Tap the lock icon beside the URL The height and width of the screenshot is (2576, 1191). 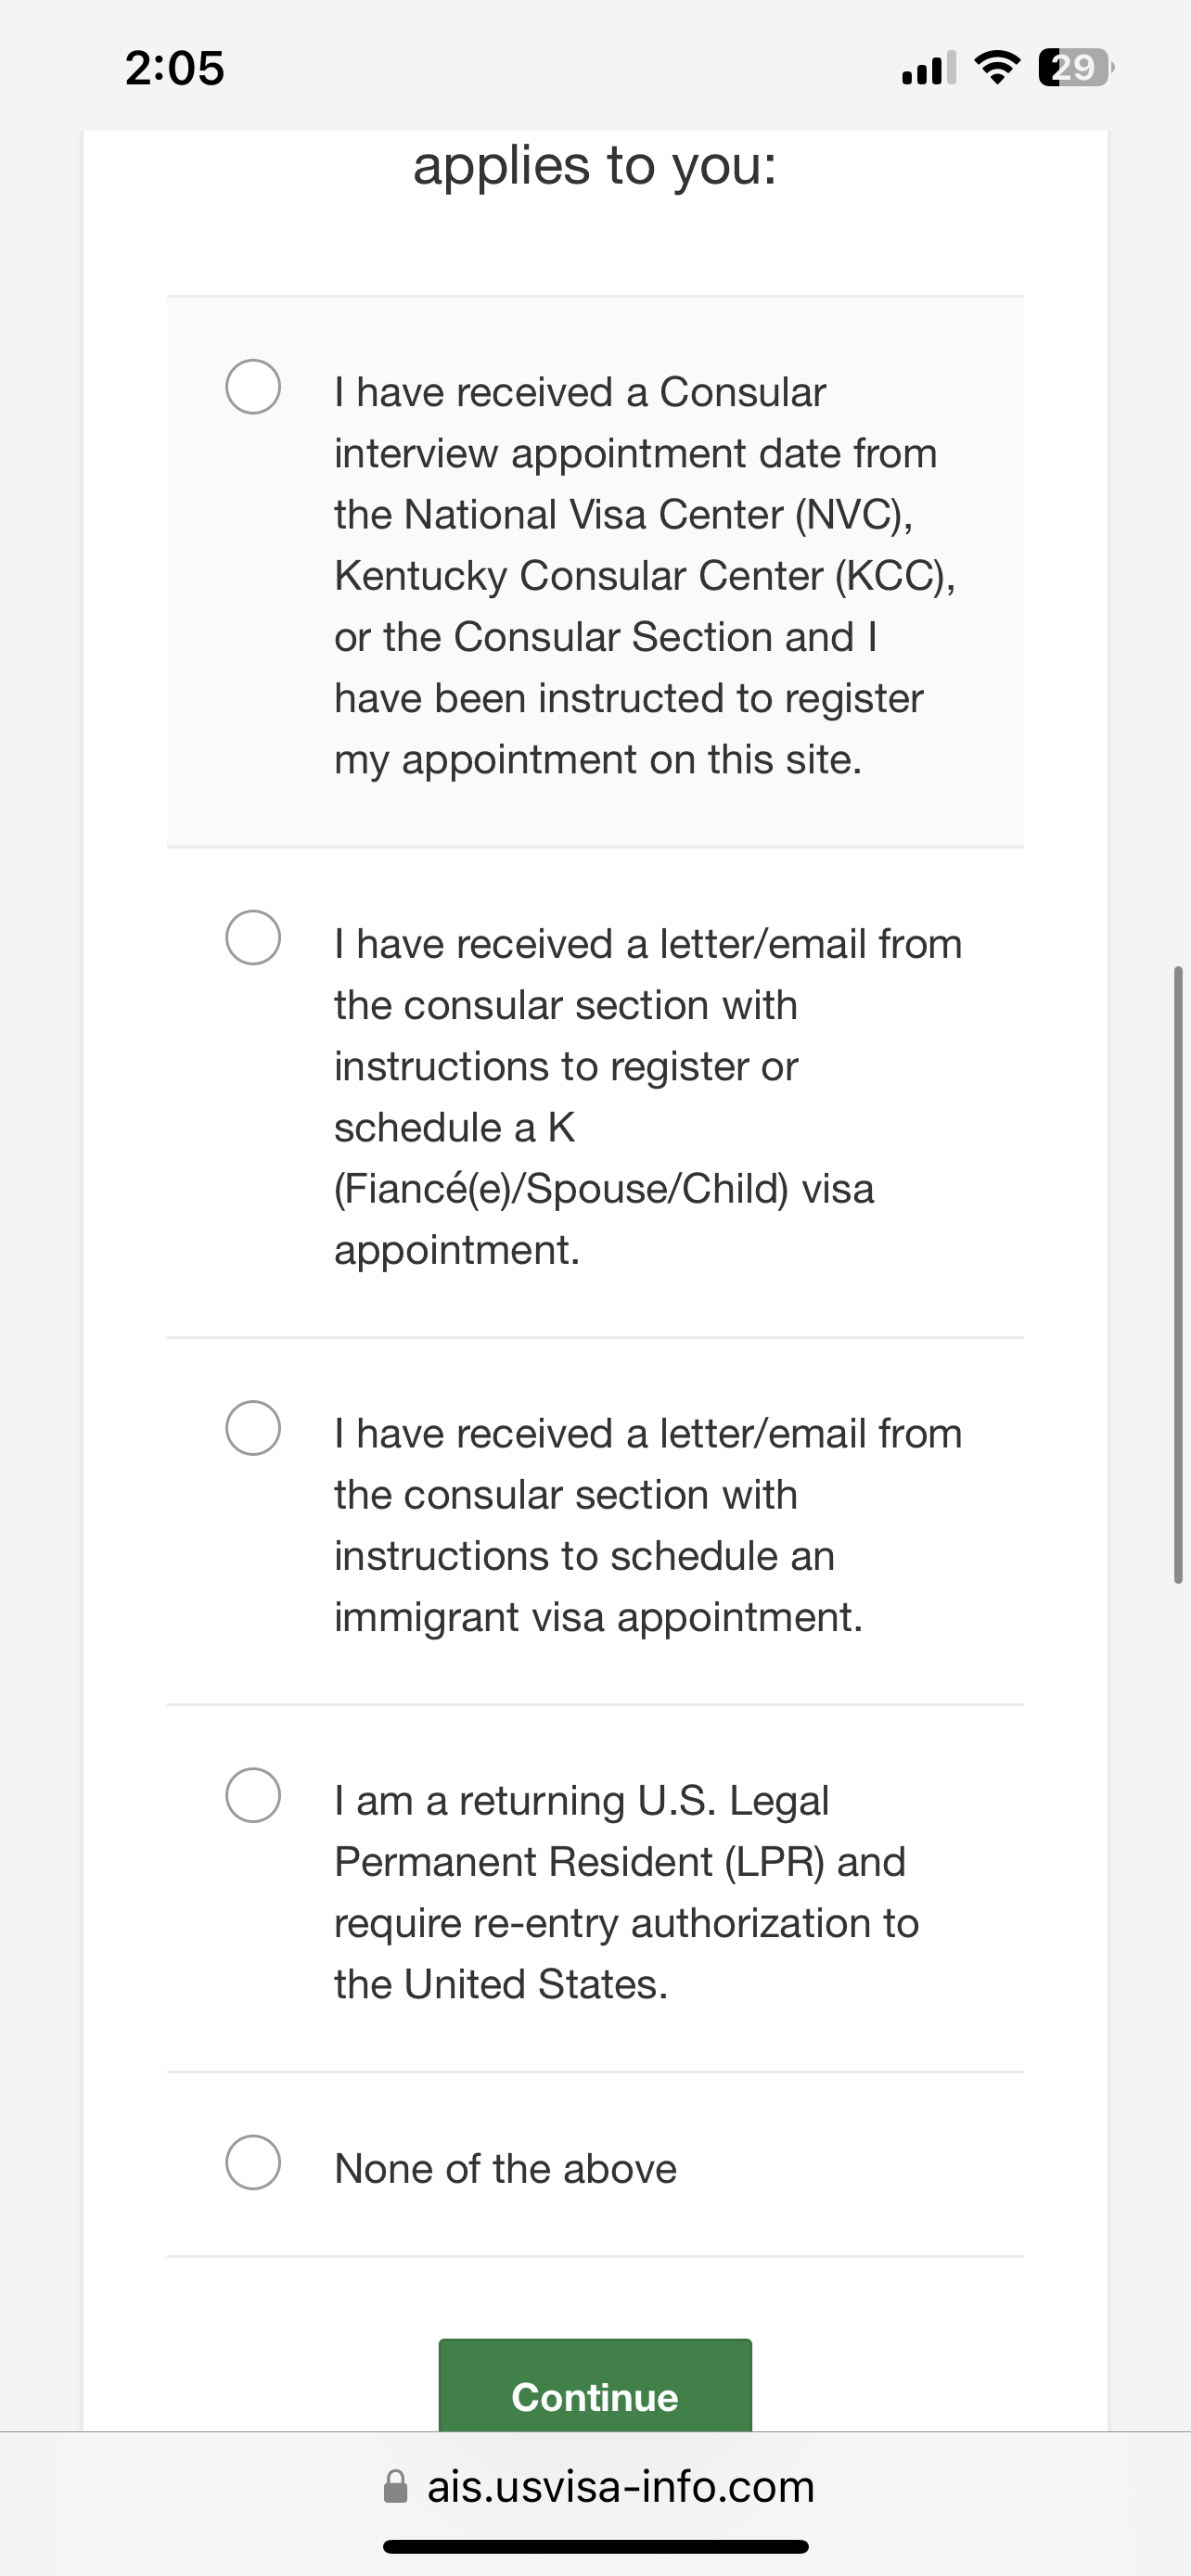396,2487
